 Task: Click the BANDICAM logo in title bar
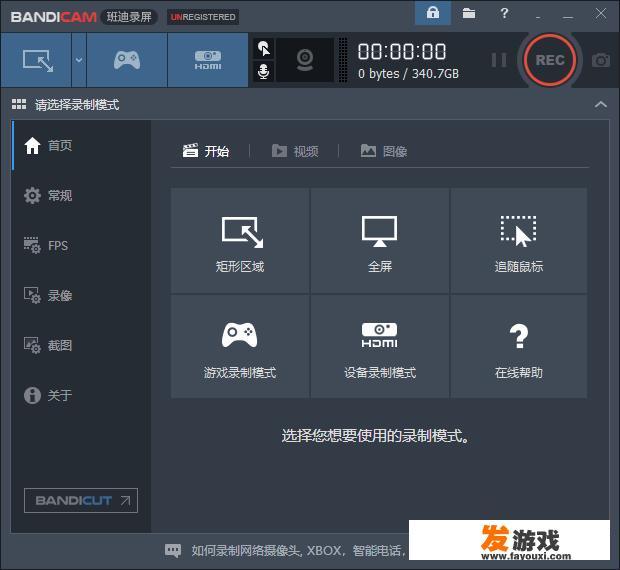tap(53, 17)
